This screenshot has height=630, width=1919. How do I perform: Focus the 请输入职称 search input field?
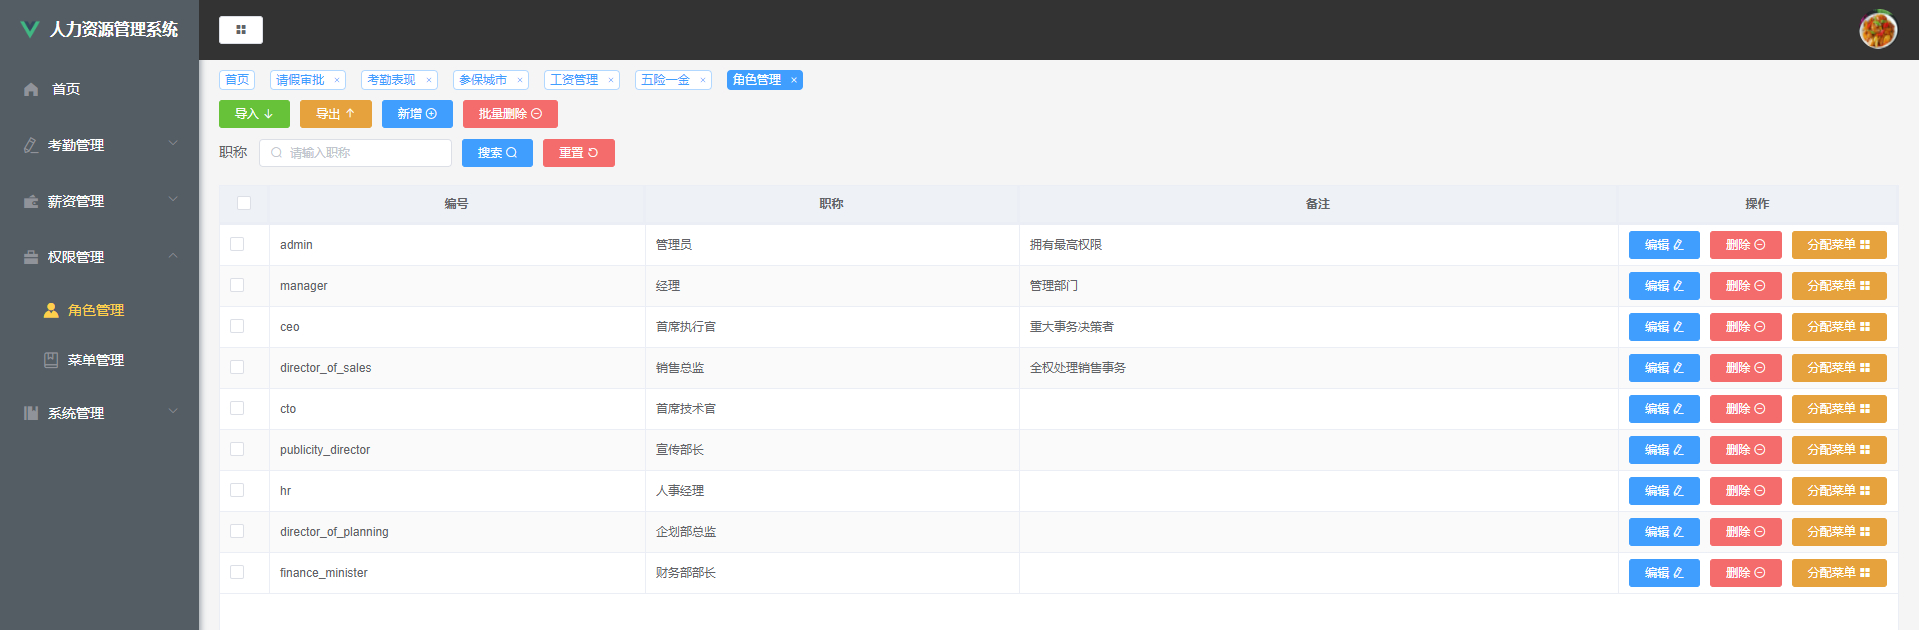(x=356, y=153)
